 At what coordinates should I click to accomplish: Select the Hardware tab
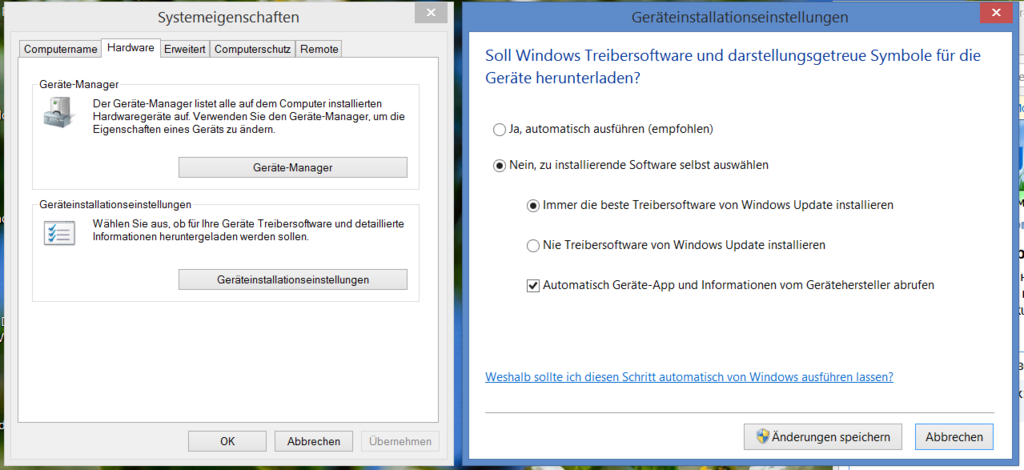(x=131, y=48)
